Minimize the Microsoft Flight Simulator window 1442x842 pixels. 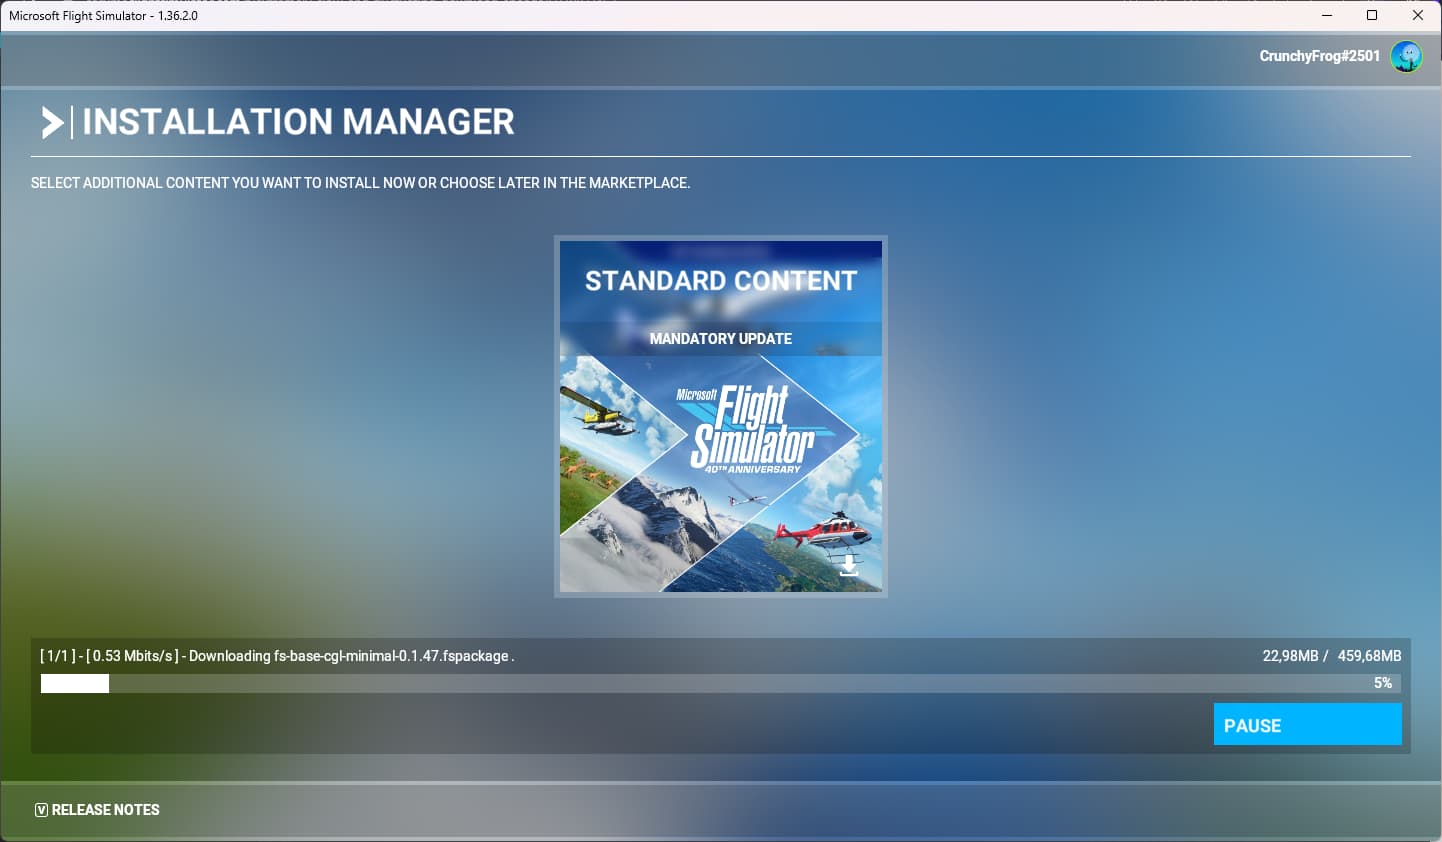[x=1326, y=15]
